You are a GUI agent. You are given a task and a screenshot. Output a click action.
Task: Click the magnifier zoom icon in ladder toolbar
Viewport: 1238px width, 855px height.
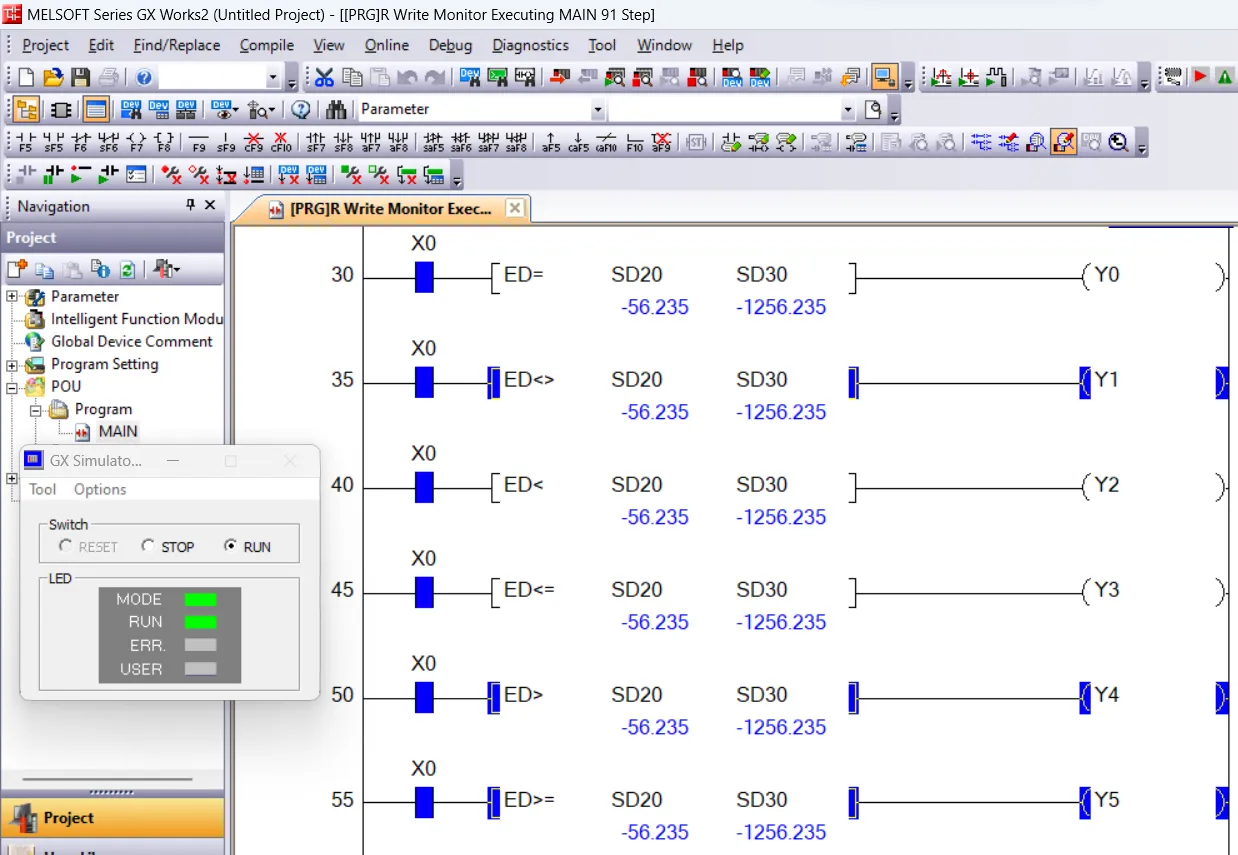pos(1119,142)
